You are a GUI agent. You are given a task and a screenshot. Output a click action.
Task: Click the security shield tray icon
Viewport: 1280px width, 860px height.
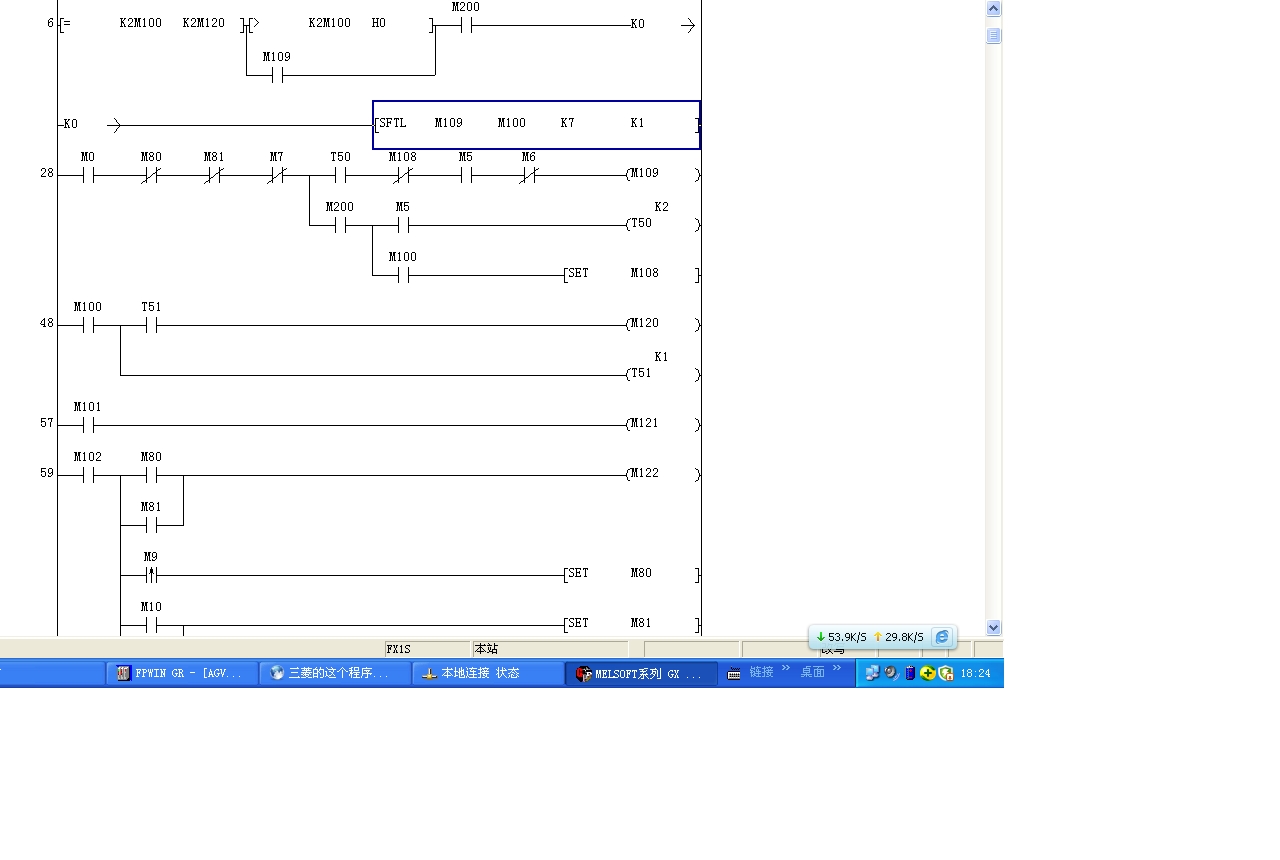[x=946, y=673]
